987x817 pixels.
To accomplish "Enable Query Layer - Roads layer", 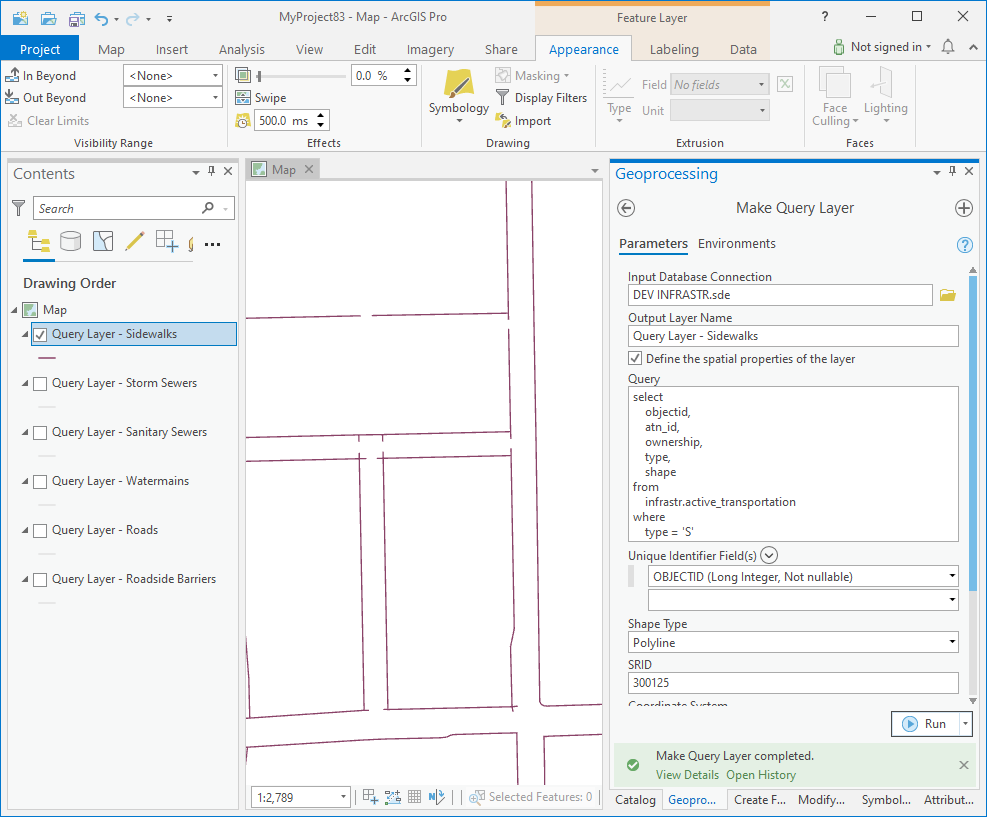I will click(x=41, y=530).
